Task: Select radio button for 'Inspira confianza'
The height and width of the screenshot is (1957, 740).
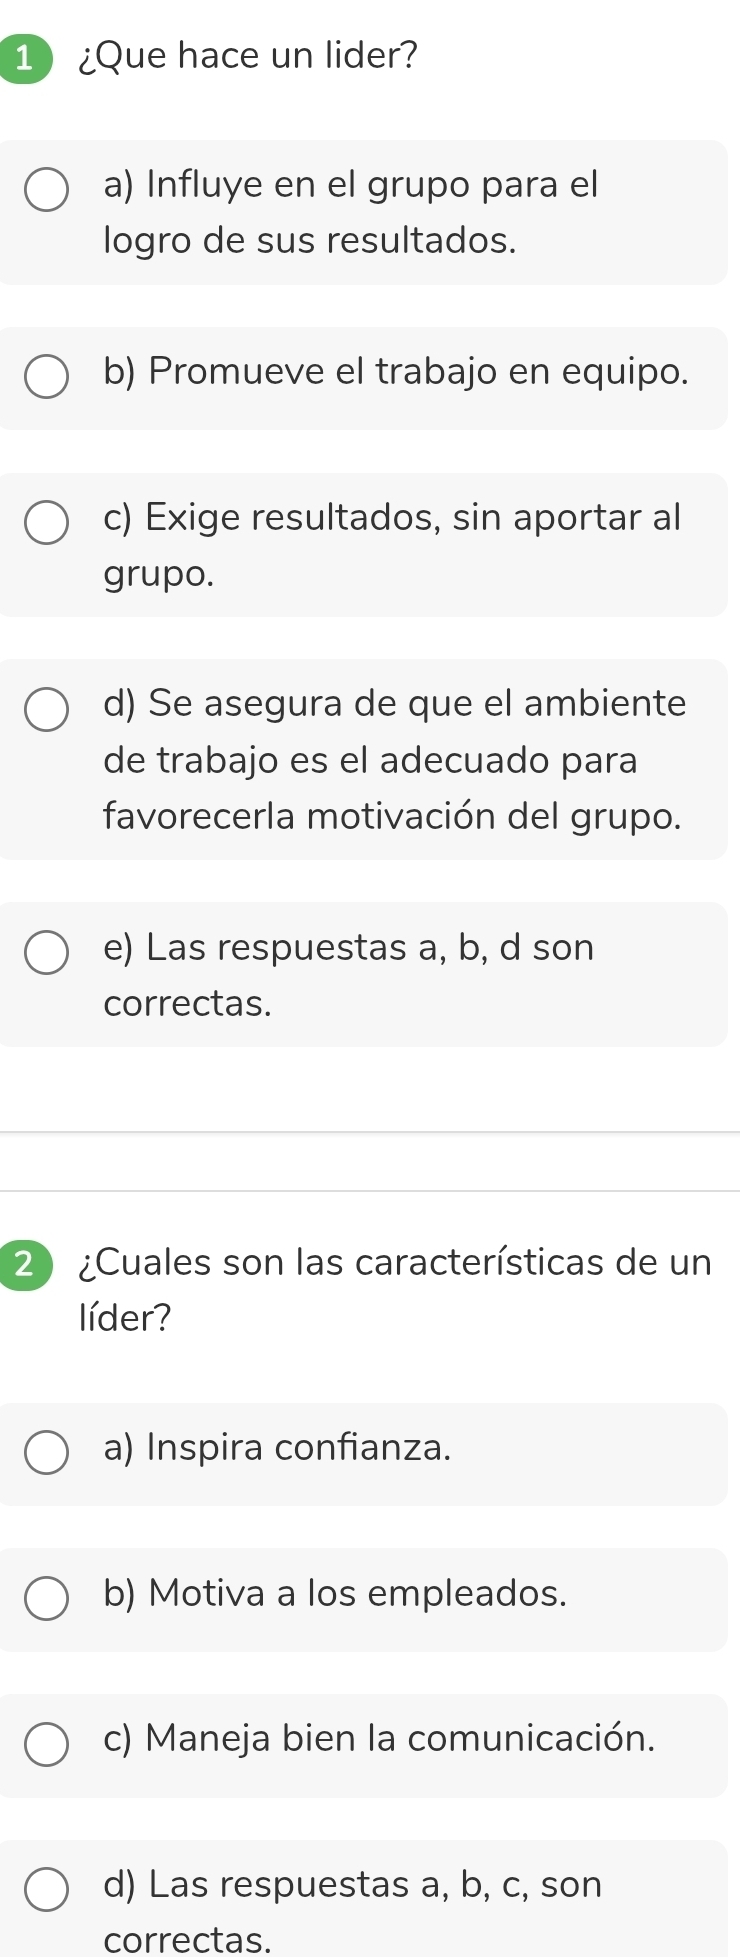Action: pos(46,1453)
